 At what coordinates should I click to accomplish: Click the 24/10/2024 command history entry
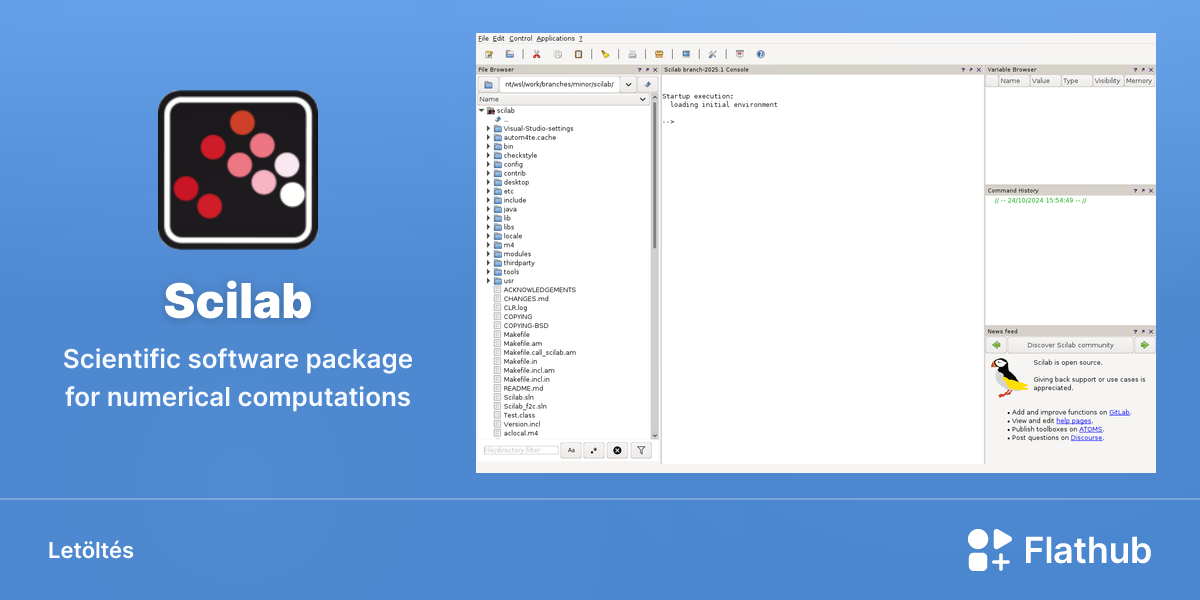tap(1040, 200)
